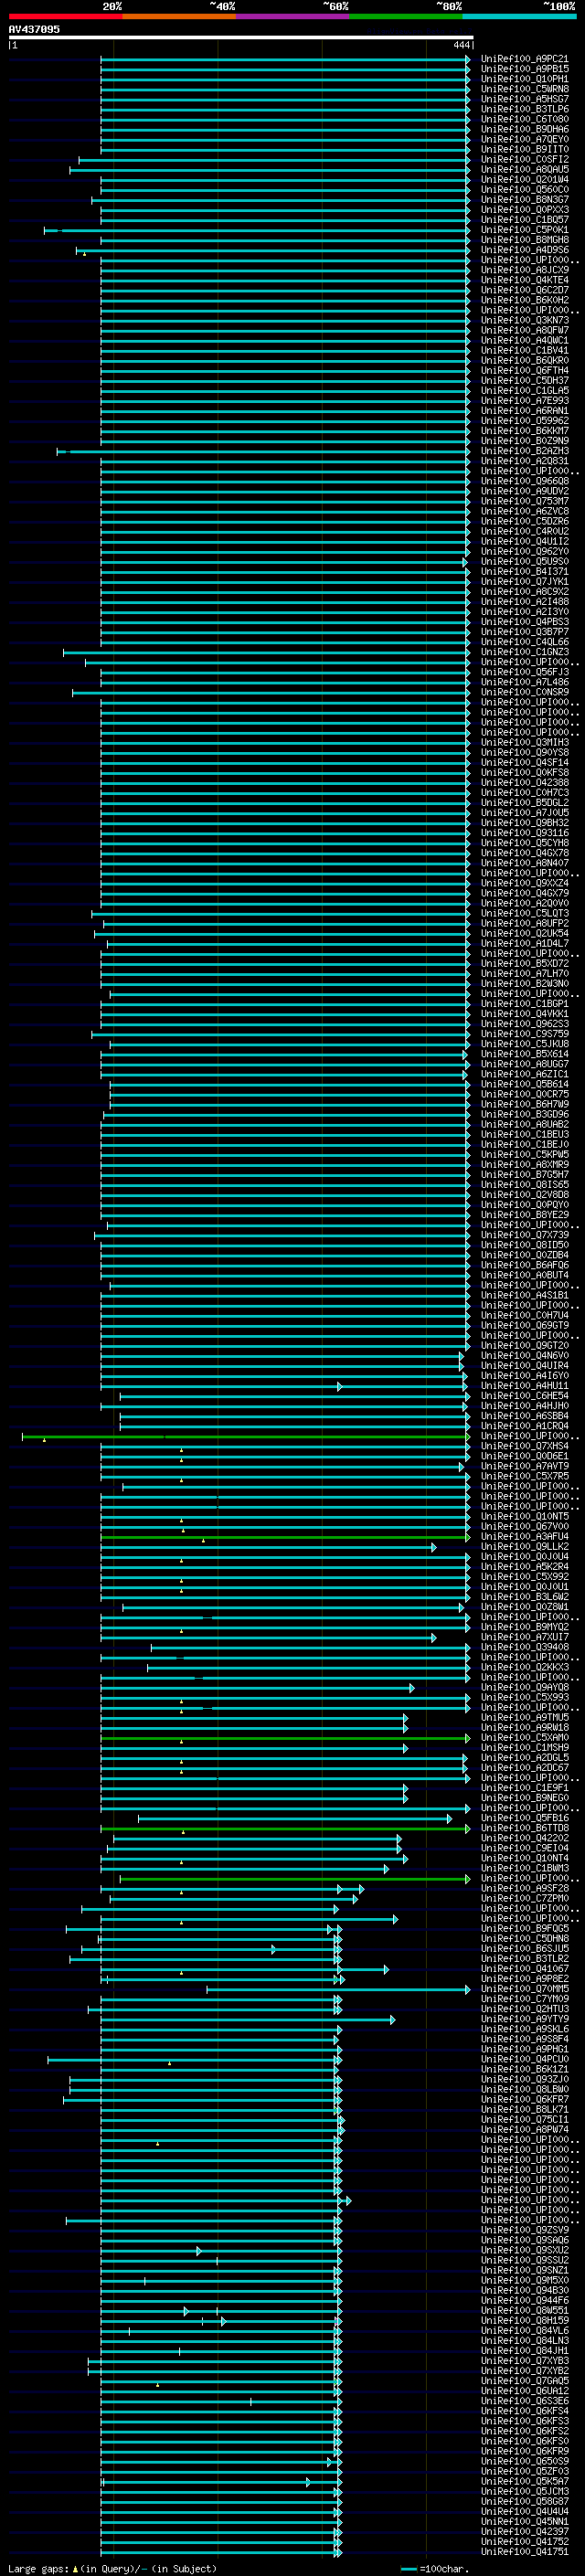585x2576 pixels.
Task: Open hit UniRef100_A9PB15
Action: [x=525, y=69]
